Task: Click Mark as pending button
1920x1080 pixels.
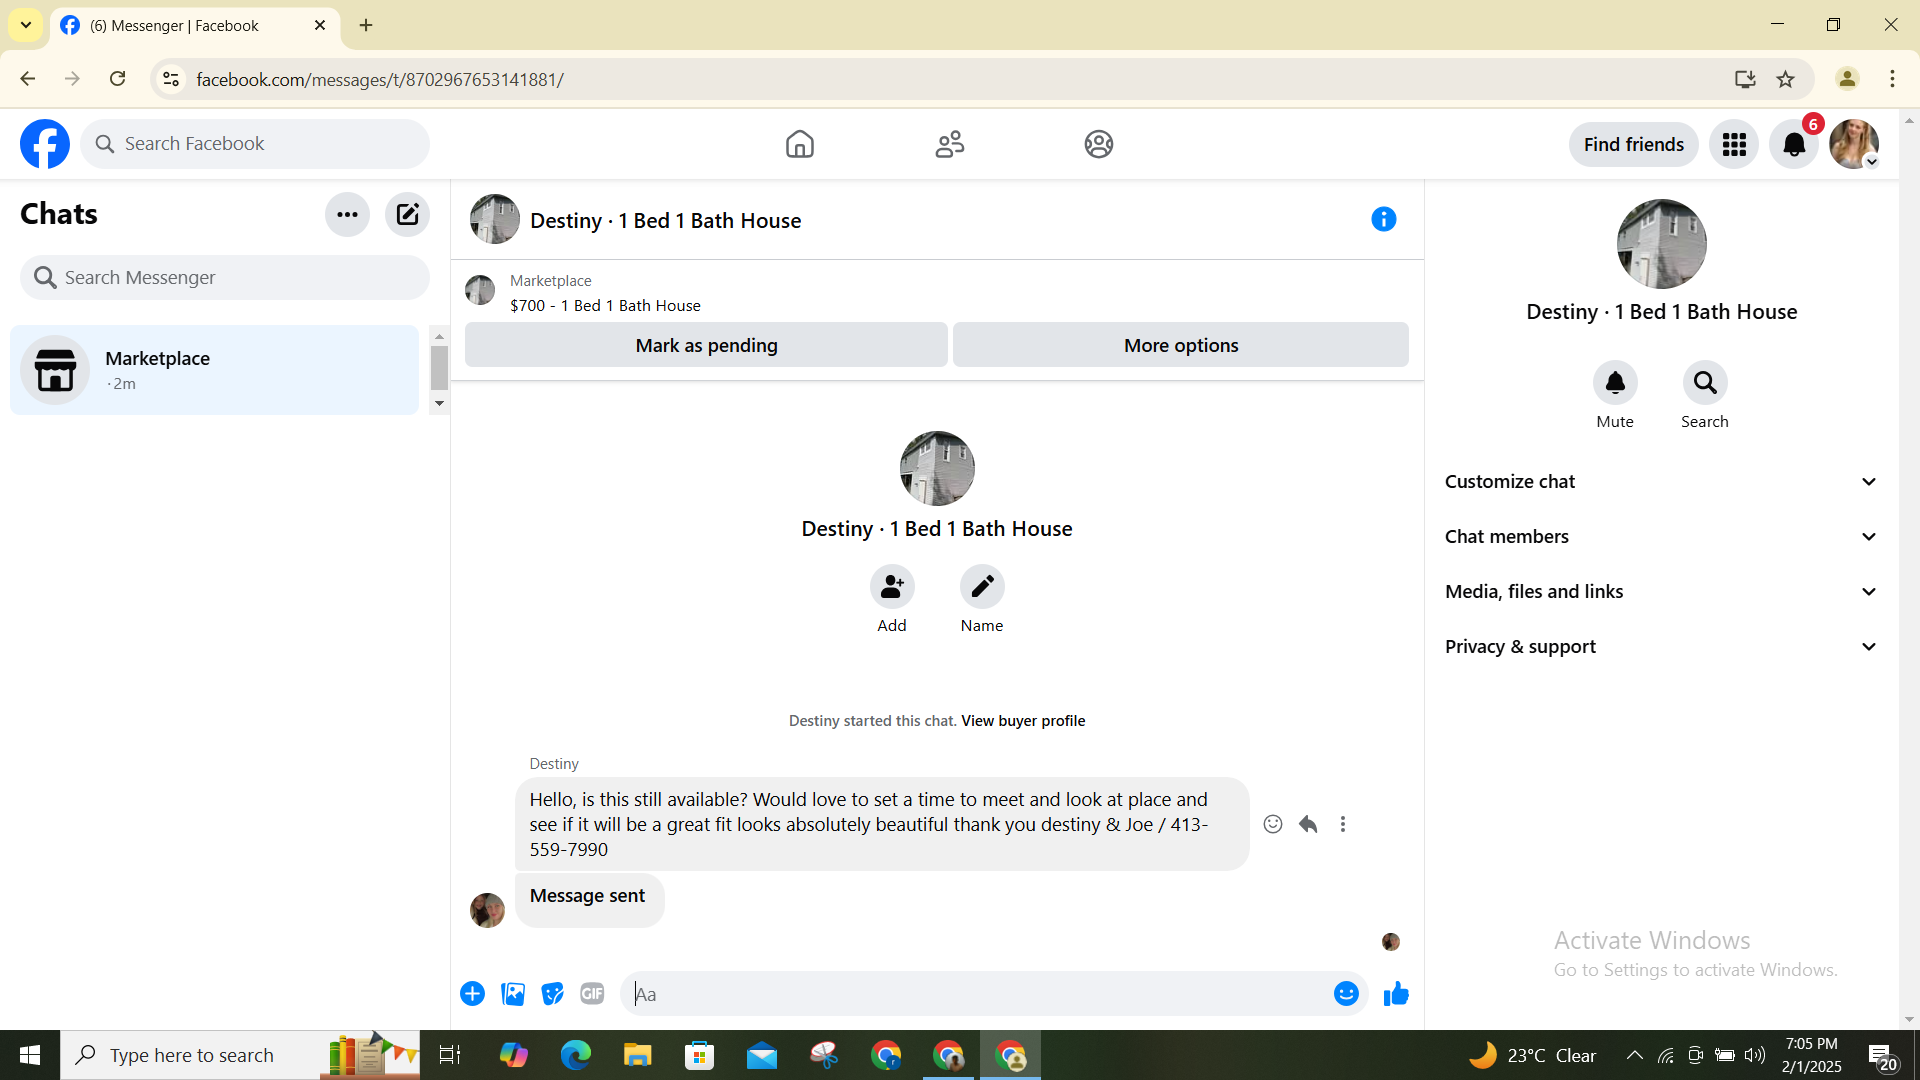Action: coord(706,345)
